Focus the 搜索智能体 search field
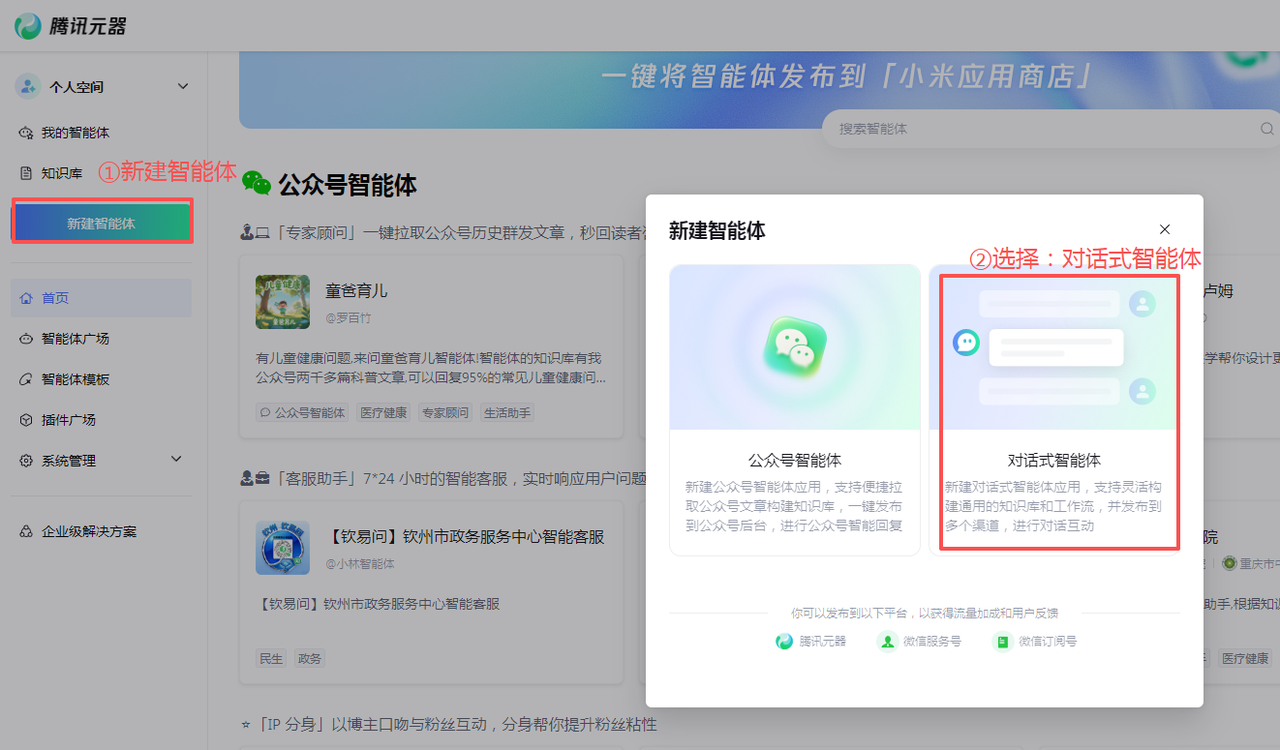The height and width of the screenshot is (750, 1280). pos(1051,129)
